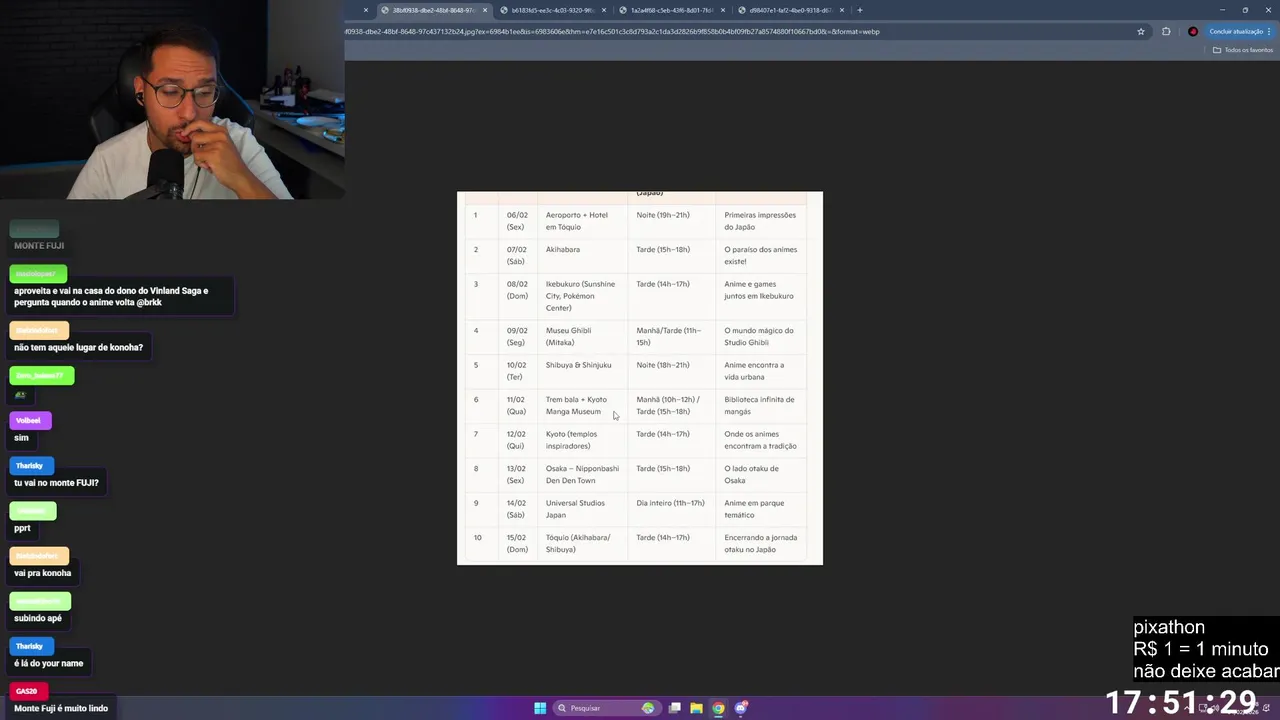The image size is (1280, 720).
Task: Bookmark this page with the star icon
Action: (1140, 31)
